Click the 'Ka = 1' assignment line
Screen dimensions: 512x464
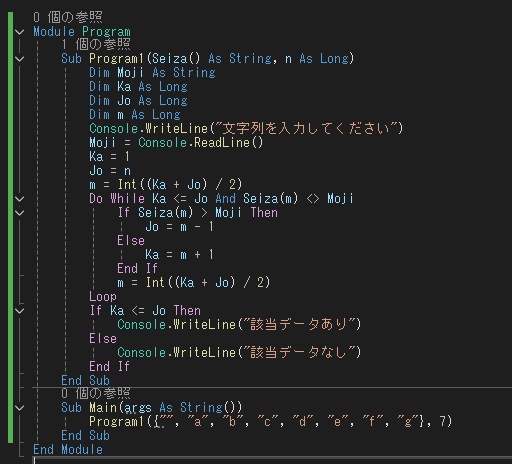[109, 157]
